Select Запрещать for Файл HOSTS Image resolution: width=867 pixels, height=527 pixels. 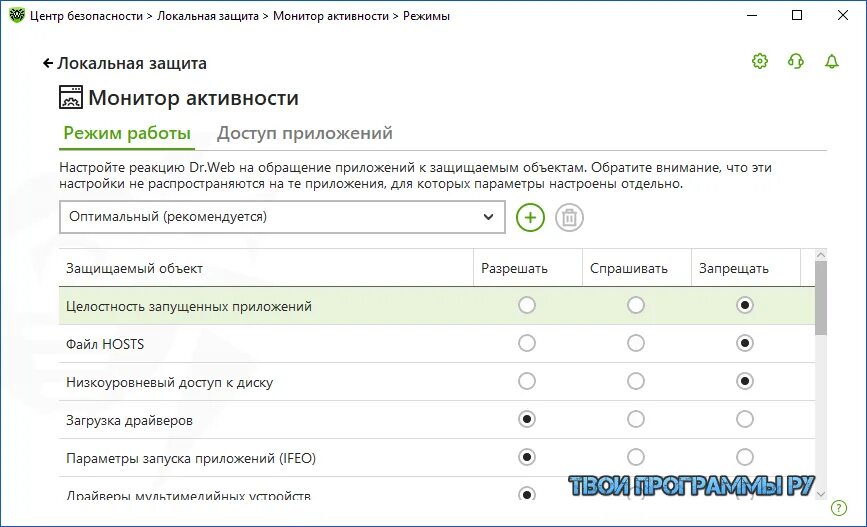click(x=745, y=343)
